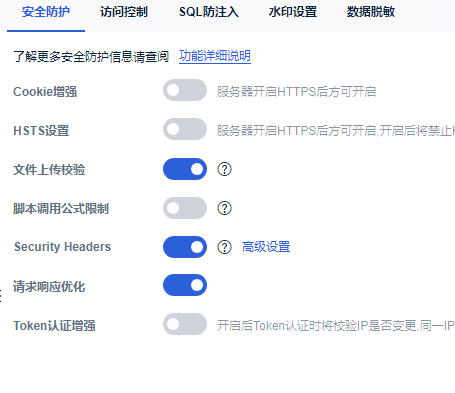Click the Cookie增强 HTTPS hint text
This screenshot has height=393, width=455.
pyautogui.click(x=296, y=92)
